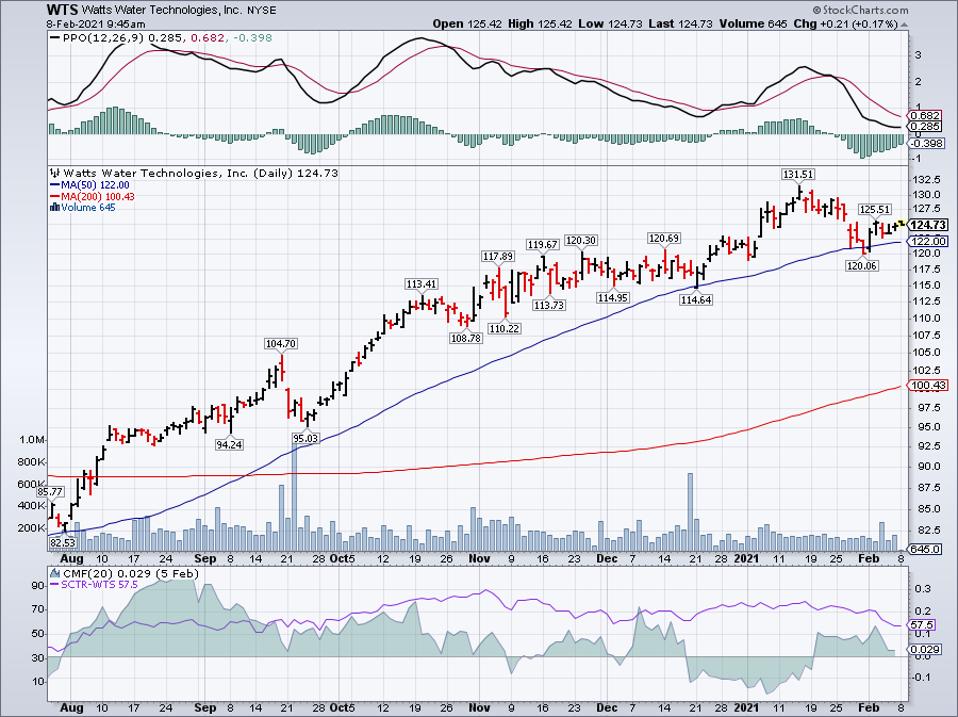
Task: Click the NYSE exchange label
Action: pos(261,10)
